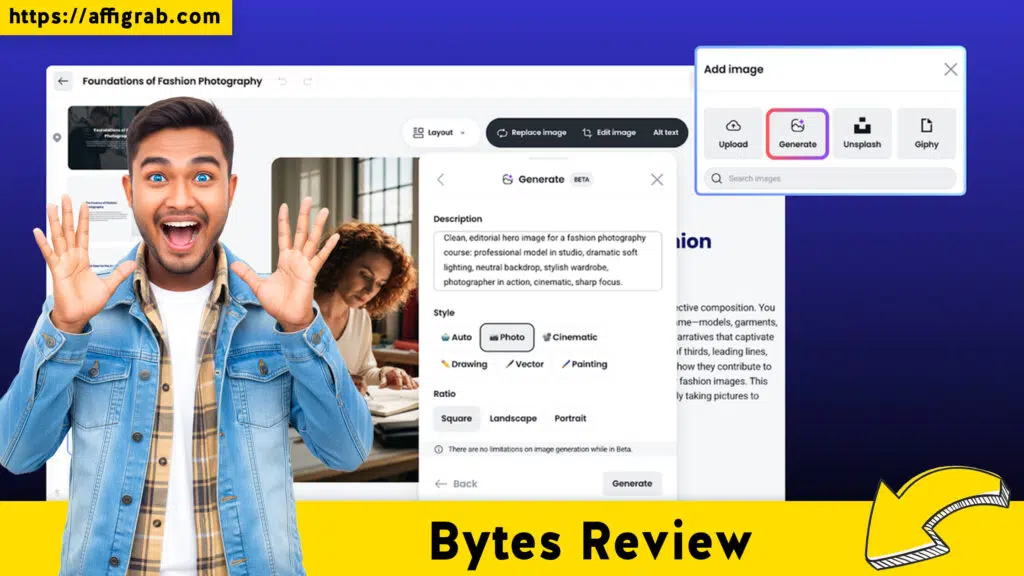The image size is (1024, 576).
Task: Click the location pin icon in left sidebar
Action: (57, 138)
